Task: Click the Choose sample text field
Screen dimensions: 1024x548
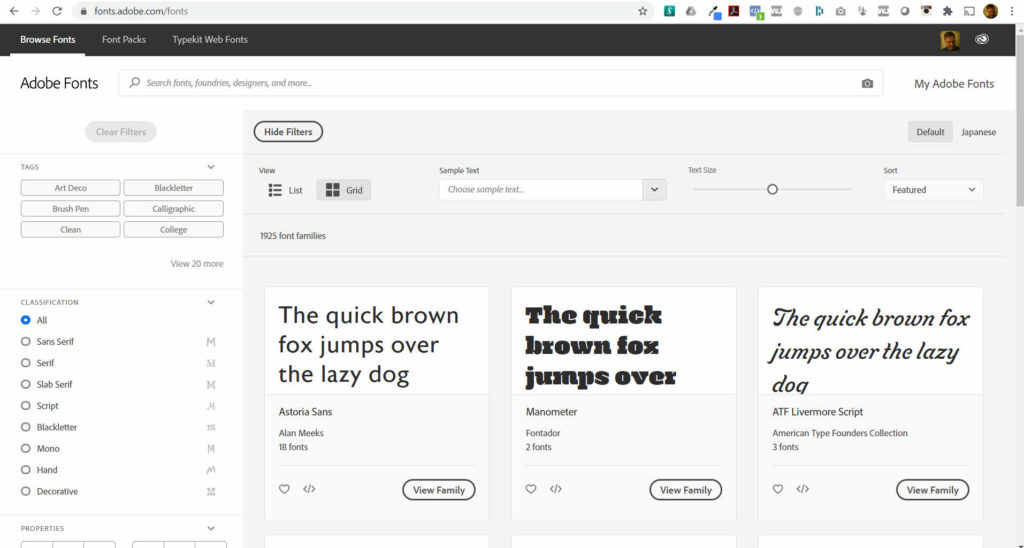Action: click(541, 190)
